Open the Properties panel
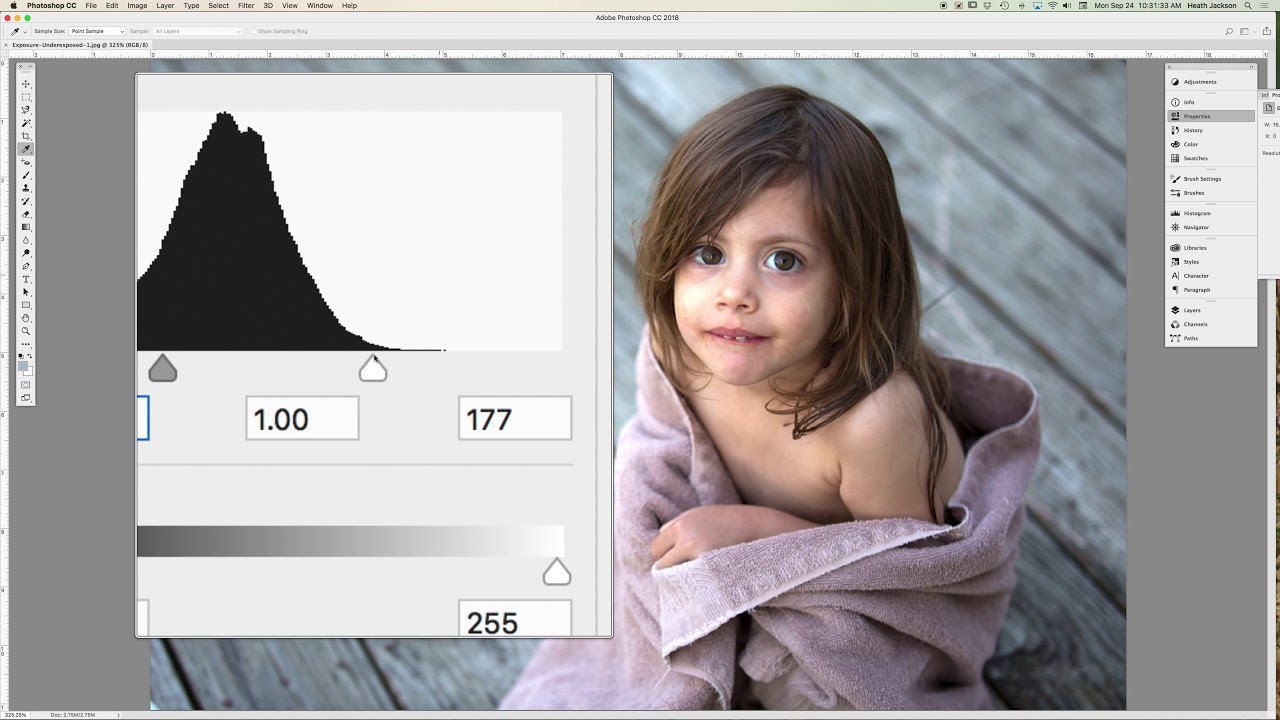1280x720 pixels. pos(1212,116)
